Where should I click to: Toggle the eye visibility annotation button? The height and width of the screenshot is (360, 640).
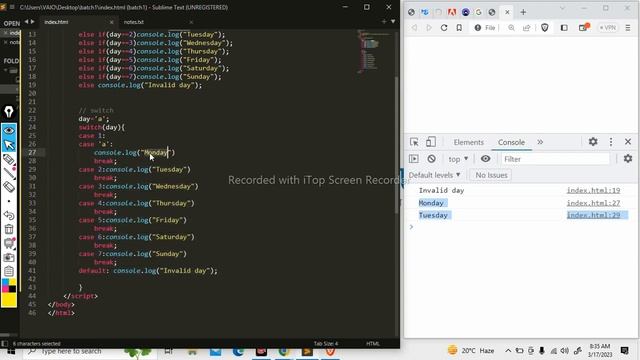tap(9, 130)
